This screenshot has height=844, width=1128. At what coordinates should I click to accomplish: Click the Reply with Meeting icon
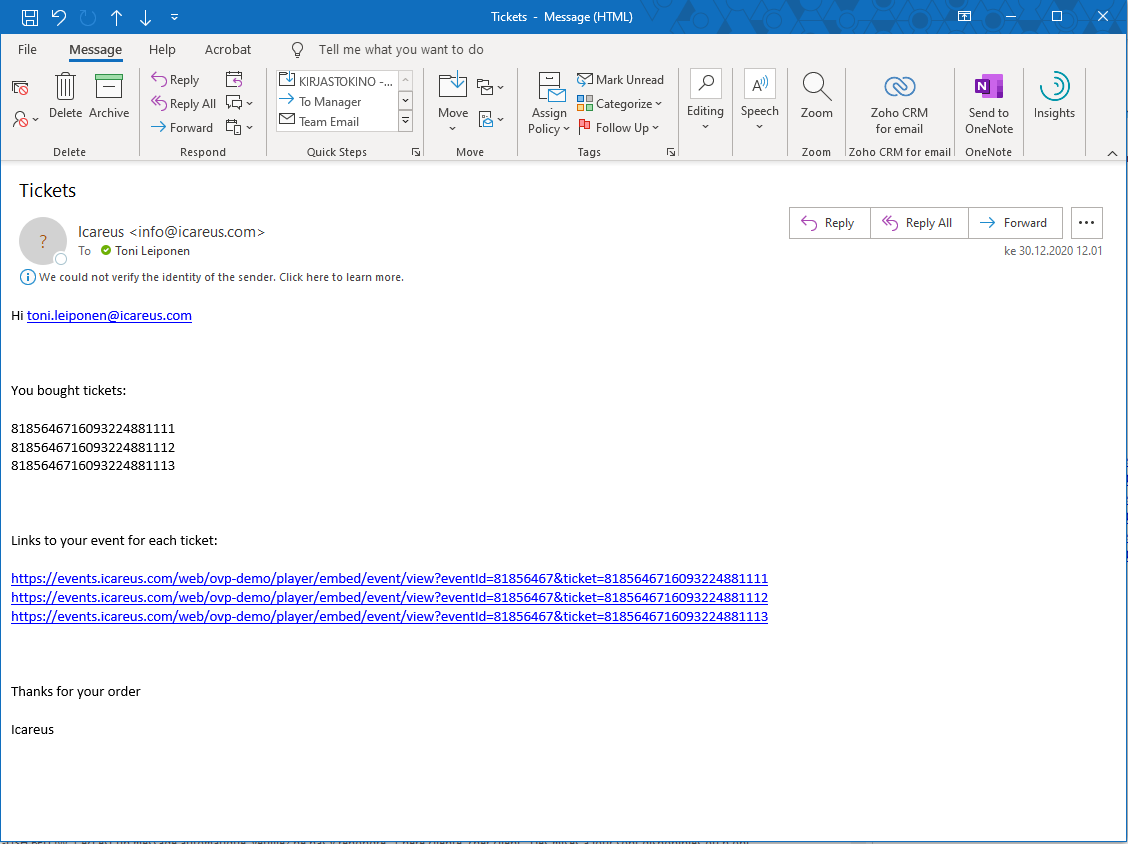coord(234,79)
